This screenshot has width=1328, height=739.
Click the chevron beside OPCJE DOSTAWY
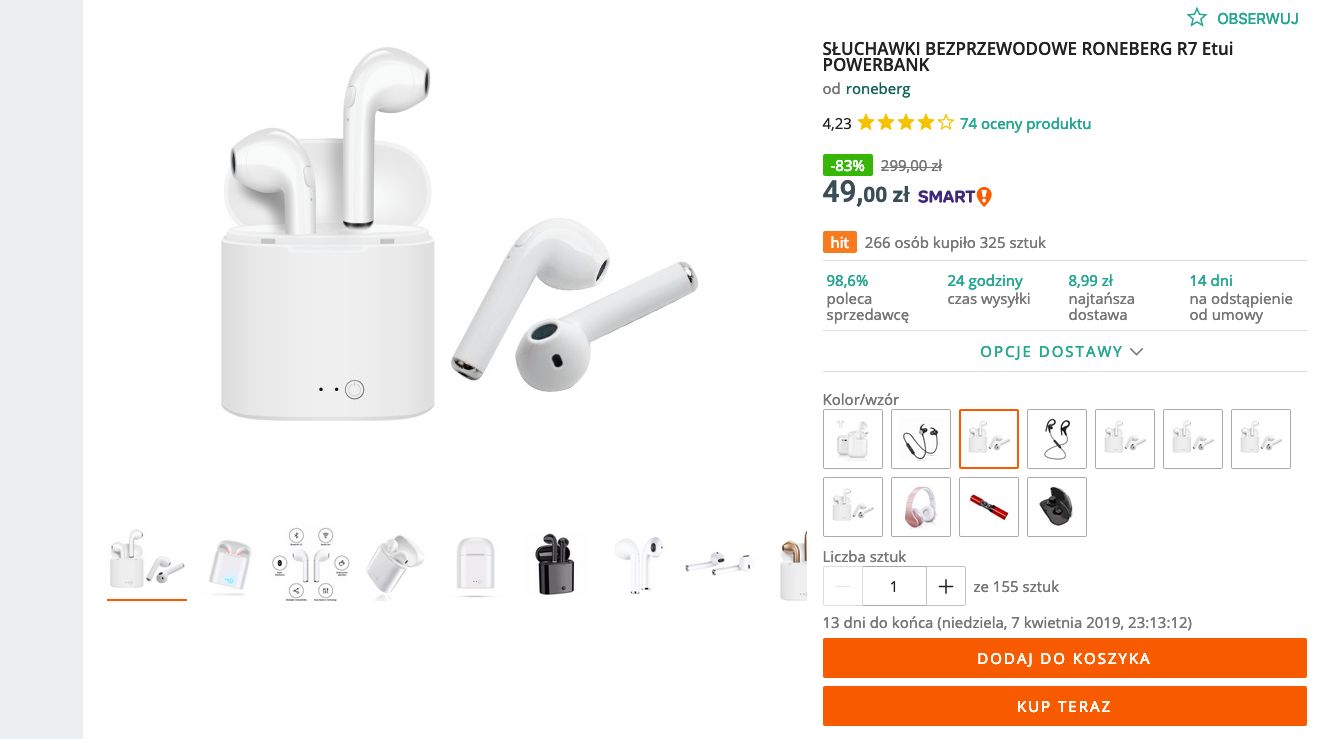click(1136, 352)
